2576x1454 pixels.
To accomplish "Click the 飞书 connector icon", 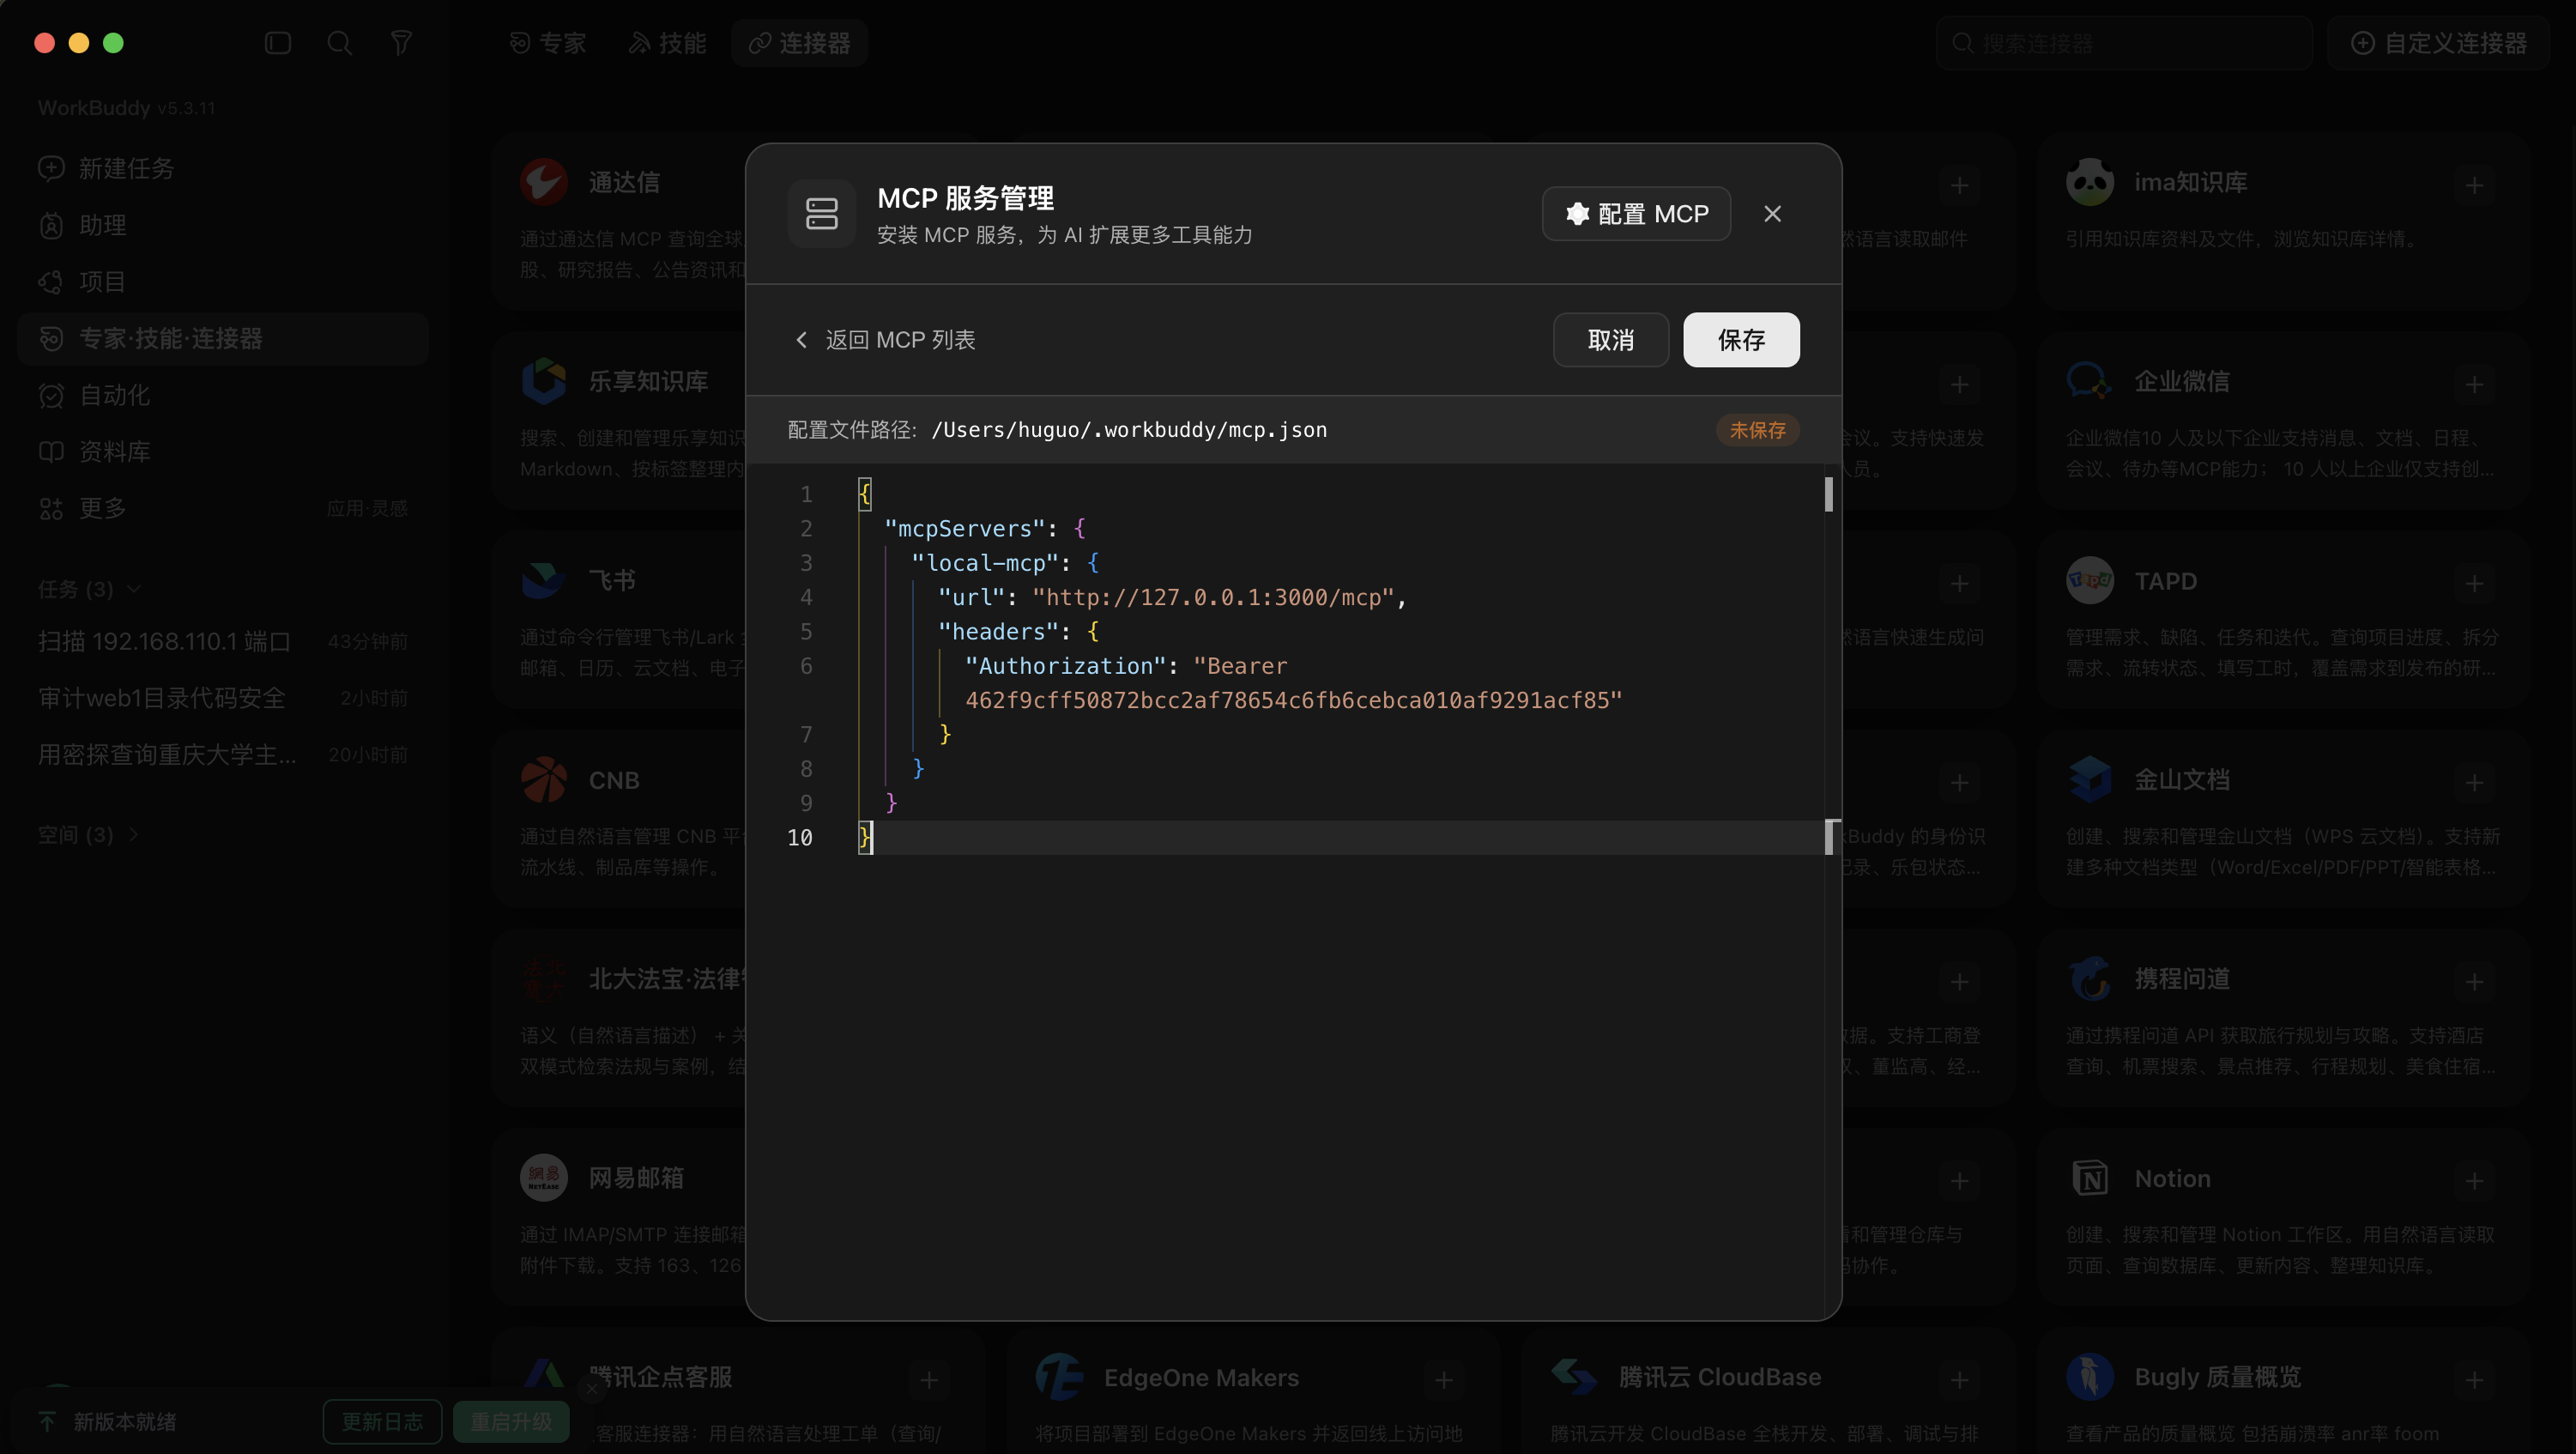I will [544, 580].
